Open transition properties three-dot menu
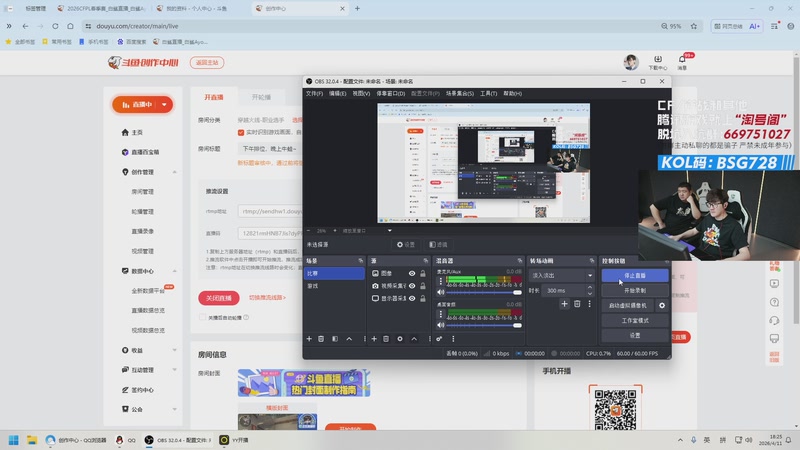This screenshot has height=450, width=800. [589, 304]
